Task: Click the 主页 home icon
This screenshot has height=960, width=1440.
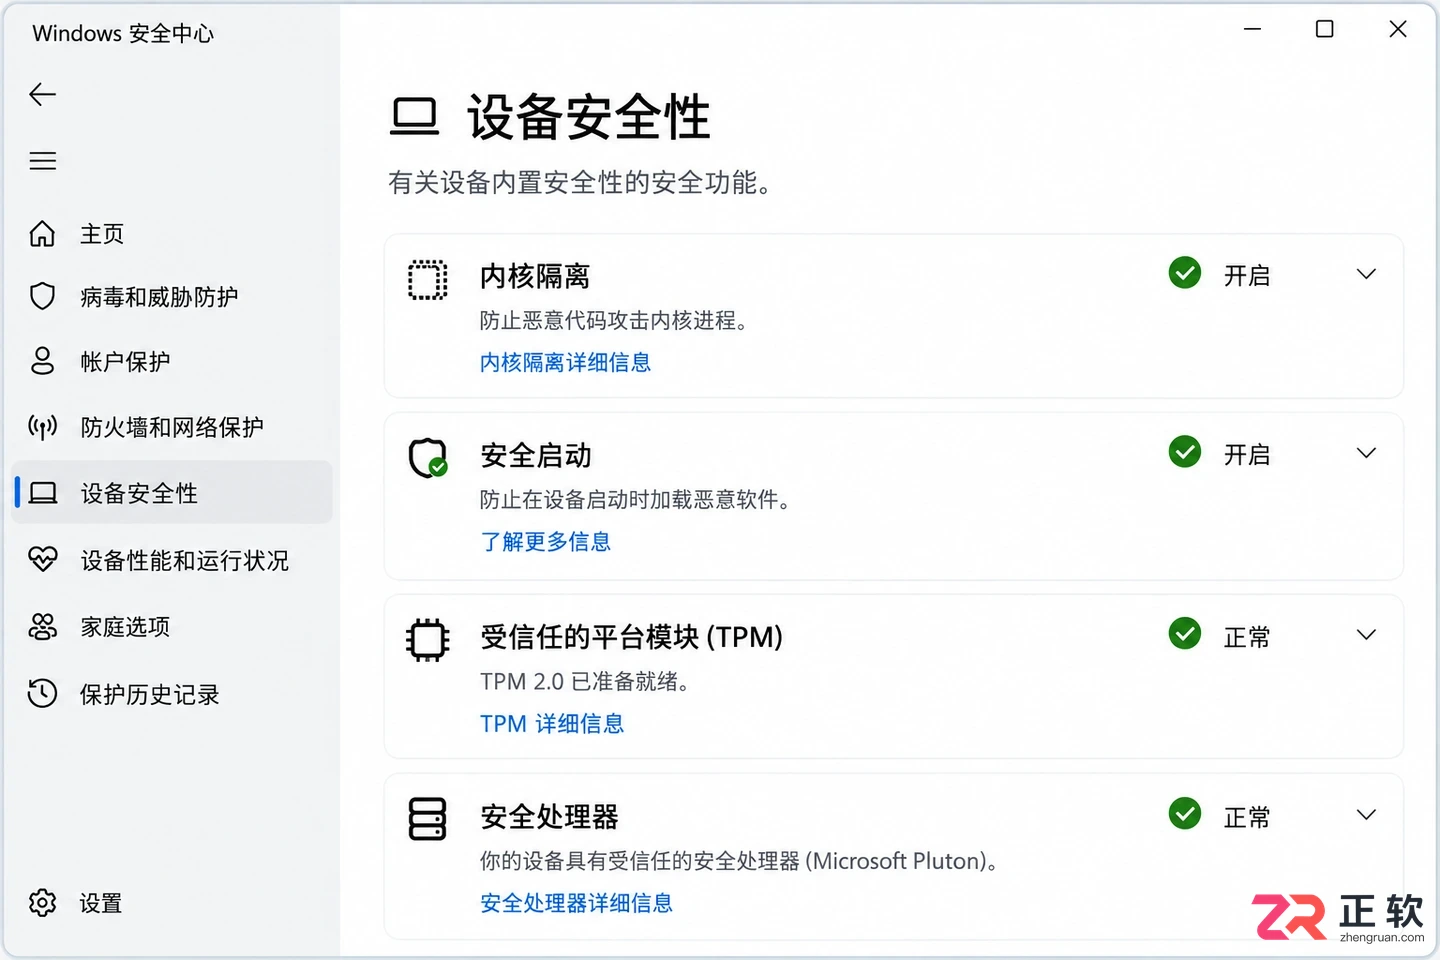Action: 42,234
